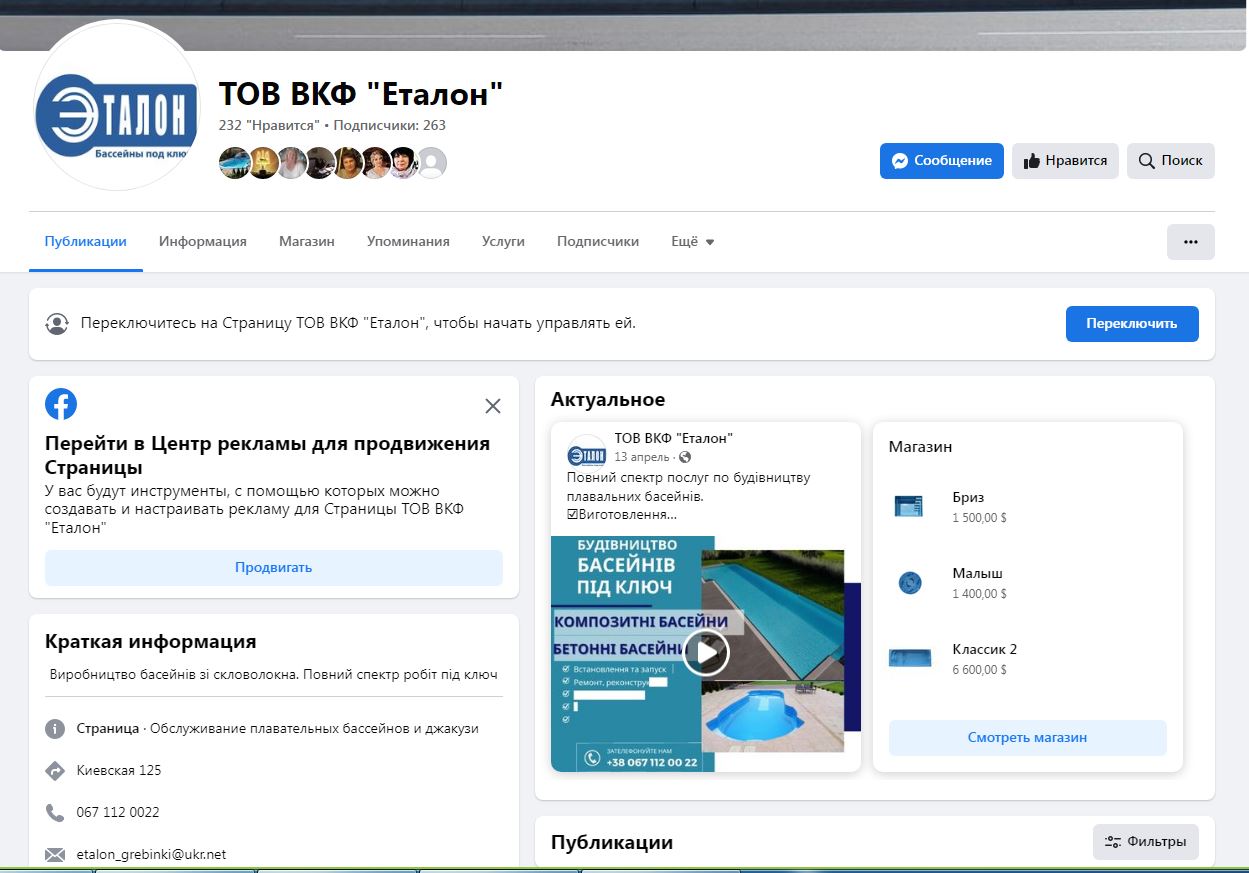Click the Подписчики: 263 count

(389, 126)
